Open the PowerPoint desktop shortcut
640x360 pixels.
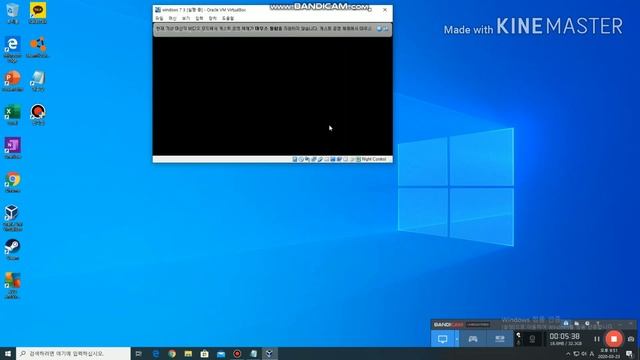[13, 81]
